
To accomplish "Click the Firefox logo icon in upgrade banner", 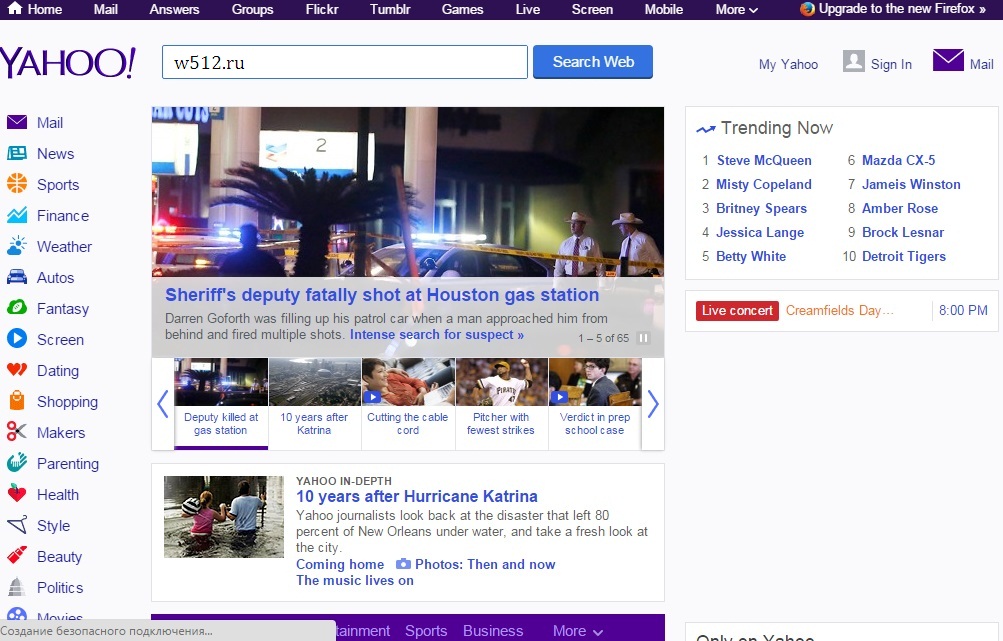I will pyautogui.click(x=807, y=9).
